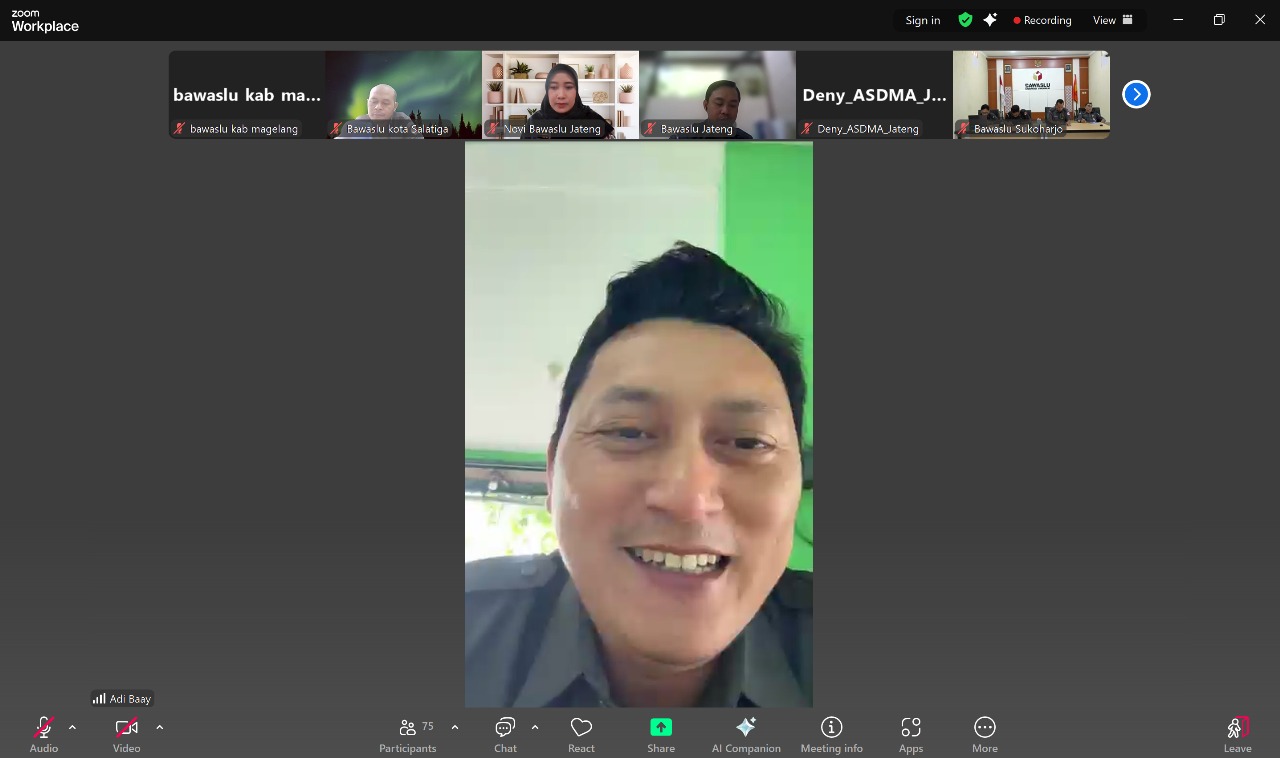Open the React emoji menu
1280x758 pixels.
pyautogui.click(x=581, y=733)
